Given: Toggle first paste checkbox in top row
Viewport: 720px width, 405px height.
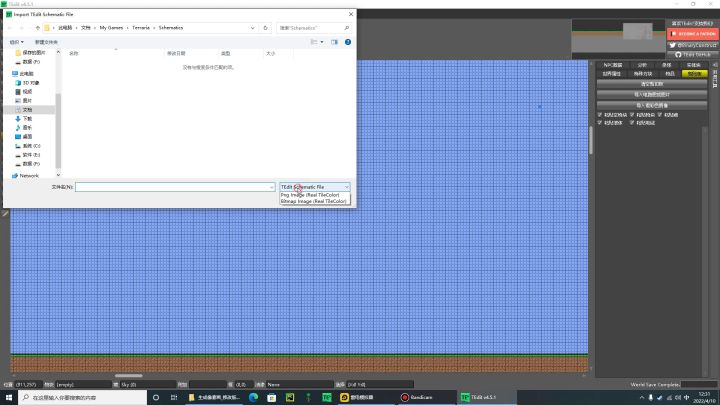Looking at the screenshot, I should [600, 114].
